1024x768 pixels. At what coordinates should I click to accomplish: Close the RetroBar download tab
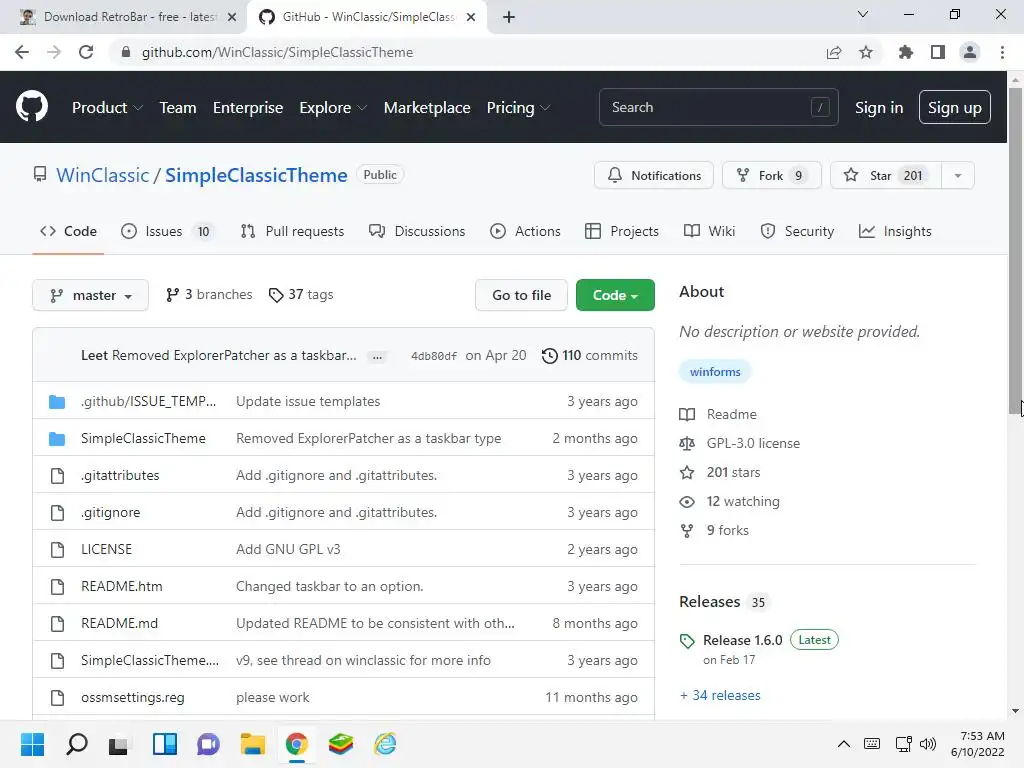pyautogui.click(x=231, y=17)
